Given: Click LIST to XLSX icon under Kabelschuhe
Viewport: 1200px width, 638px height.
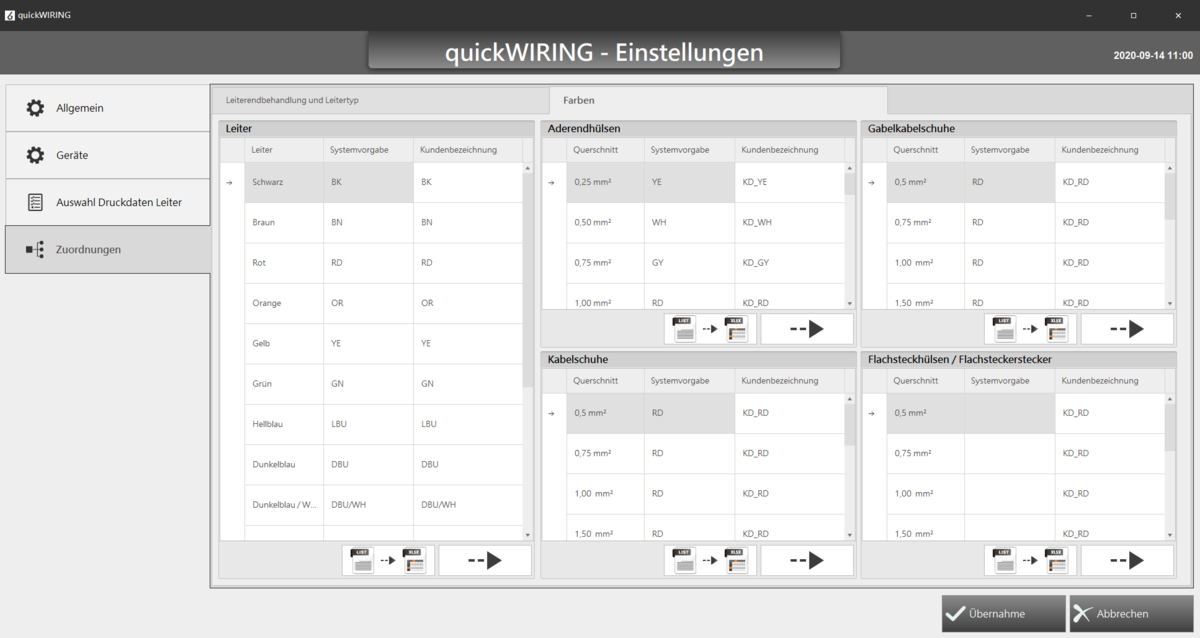Looking at the screenshot, I should (x=710, y=561).
